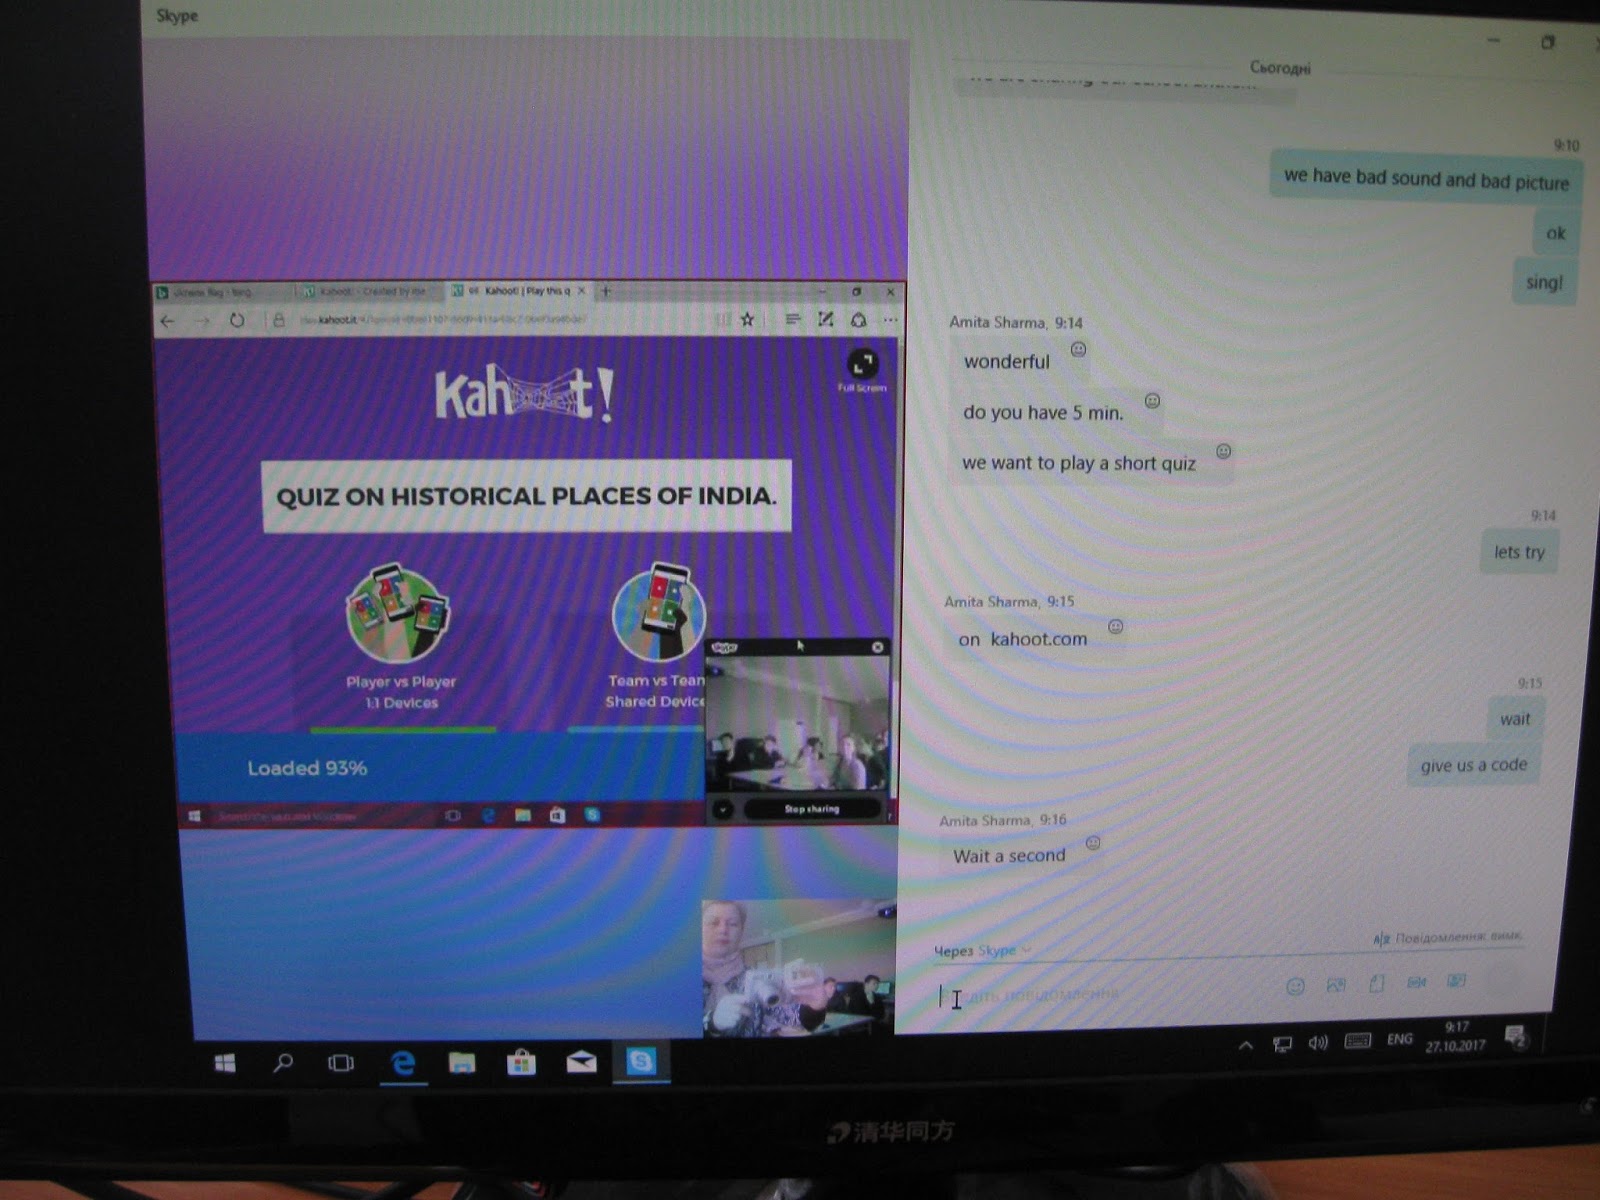Click the 'we have bad sound and bad picture' message

pos(1426,179)
